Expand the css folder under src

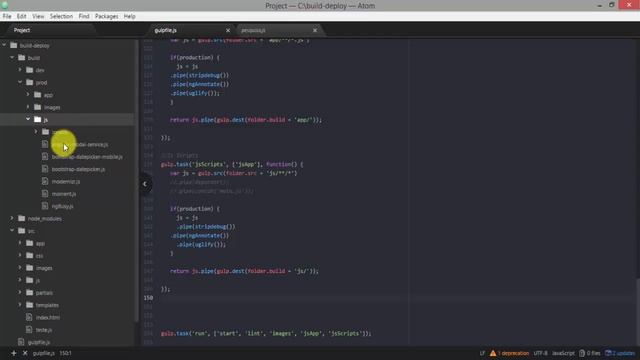tap(20, 256)
